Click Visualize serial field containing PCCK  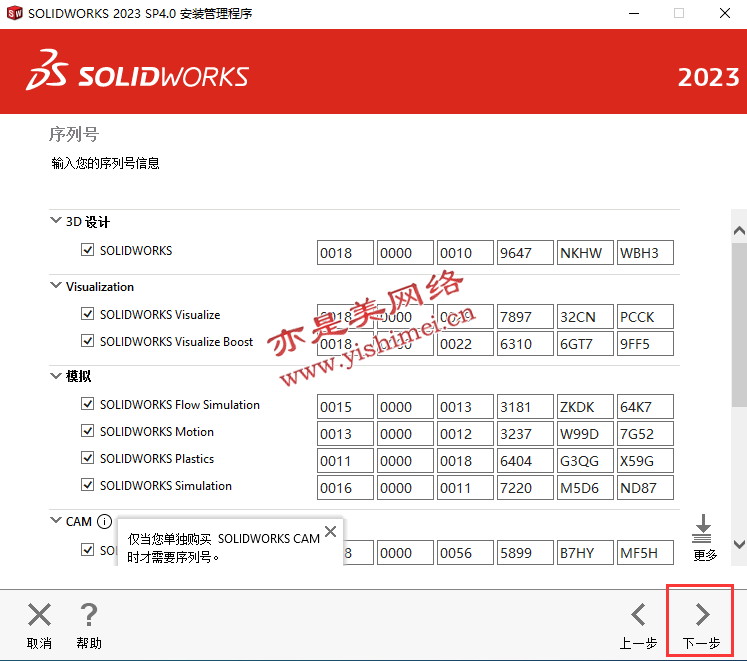coord(645,316)
